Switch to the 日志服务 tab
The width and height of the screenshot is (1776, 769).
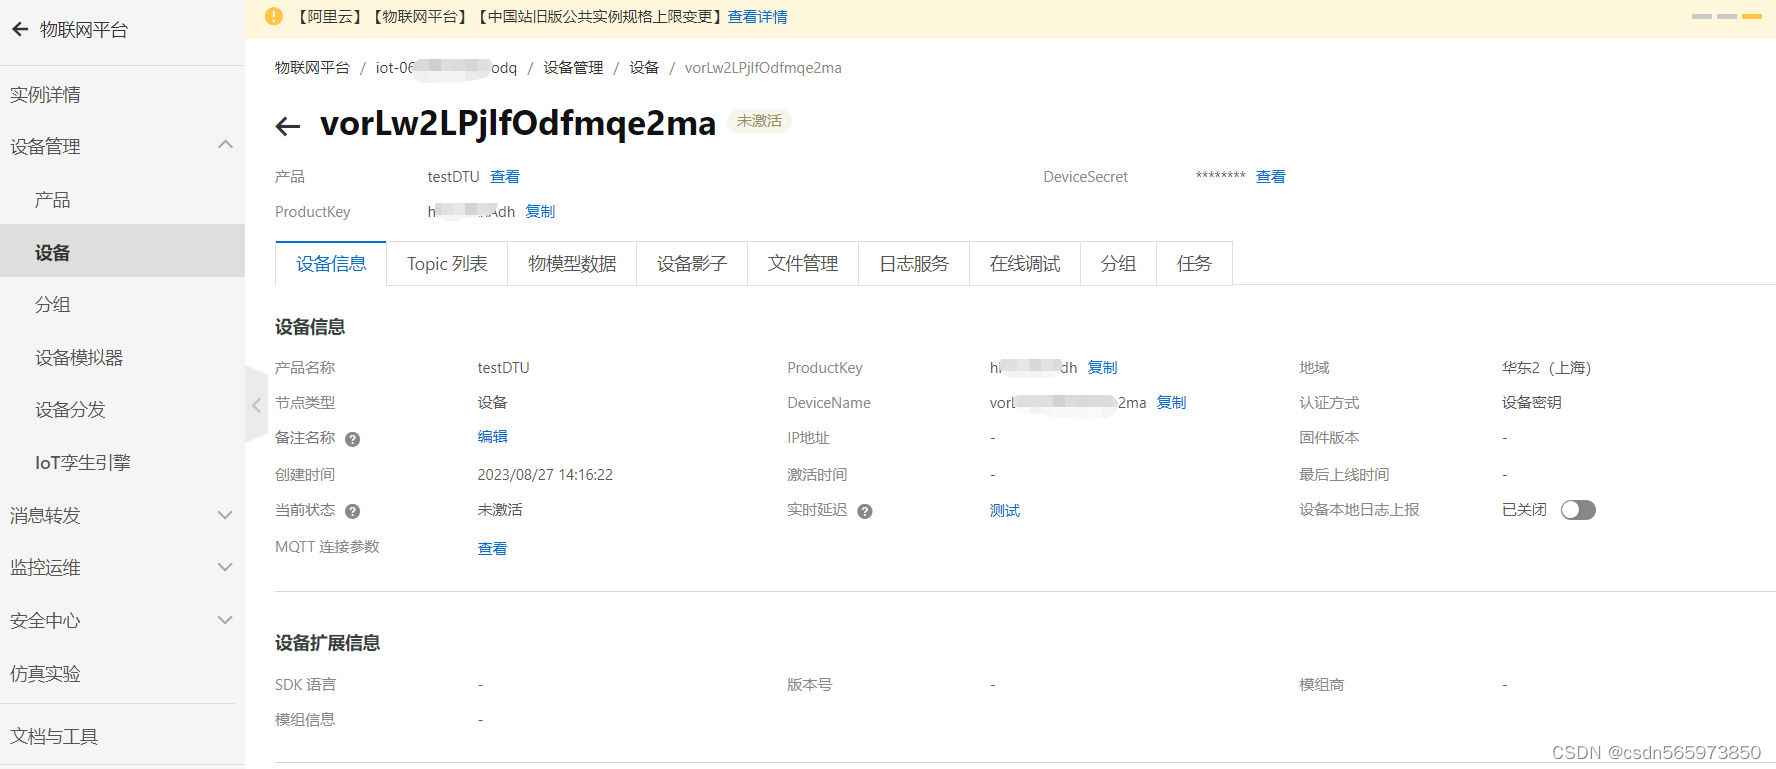pos(914,264)
